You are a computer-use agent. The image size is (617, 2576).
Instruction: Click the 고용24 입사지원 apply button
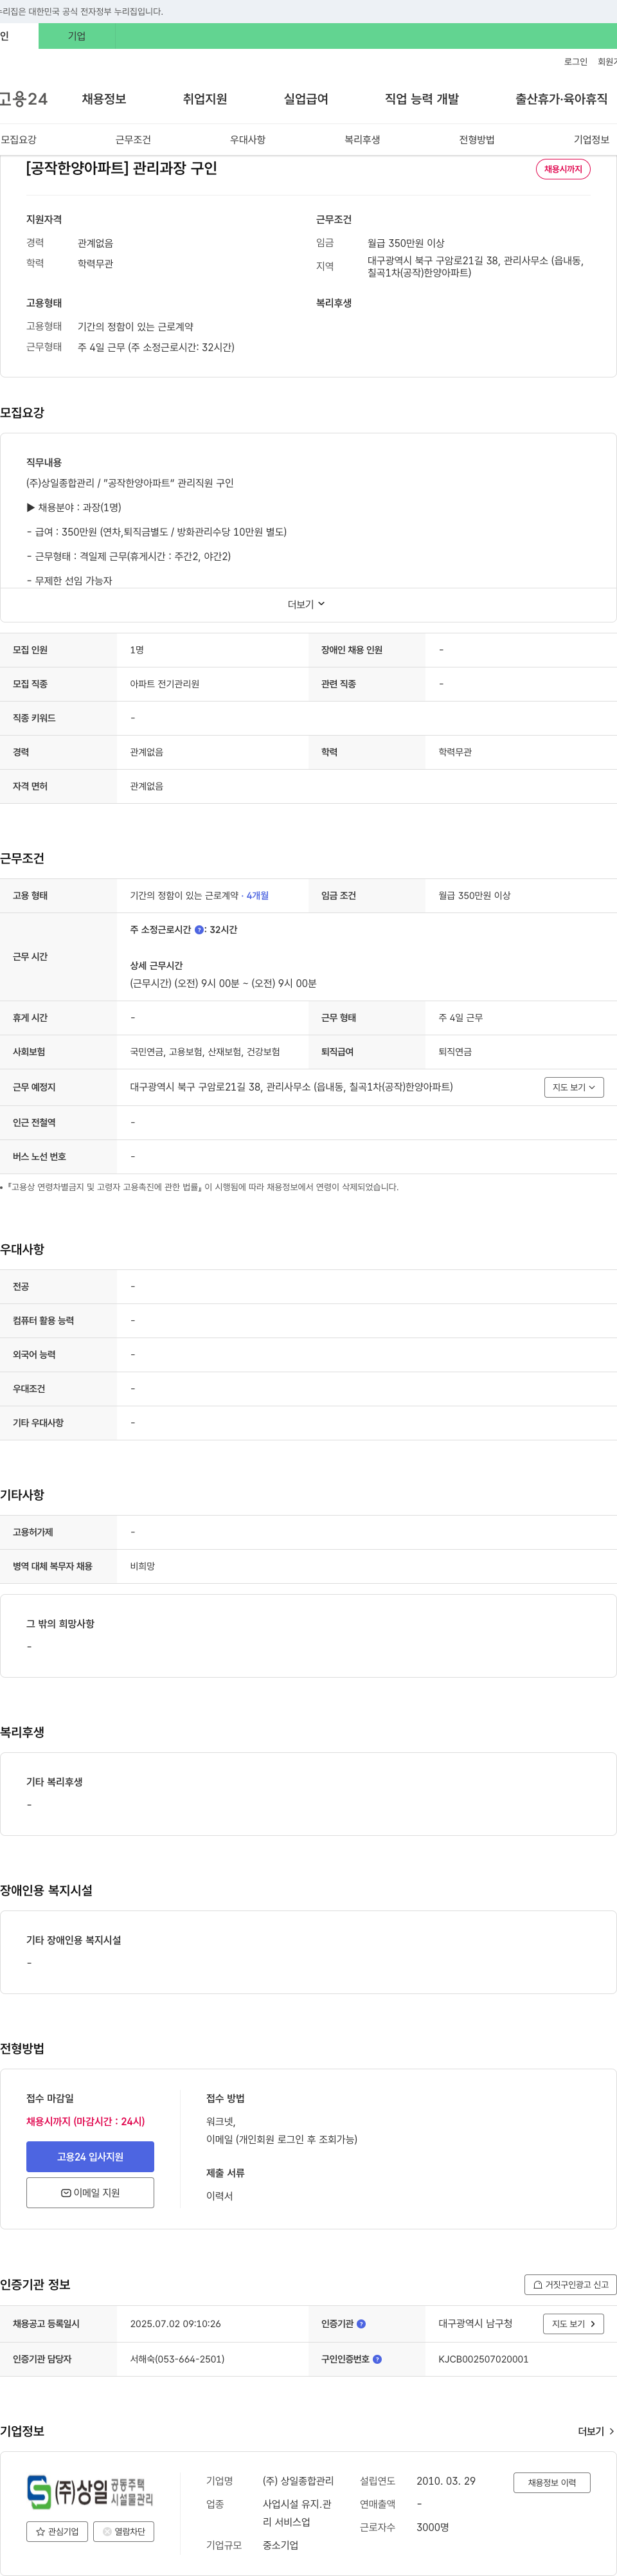pos(90,2156)
